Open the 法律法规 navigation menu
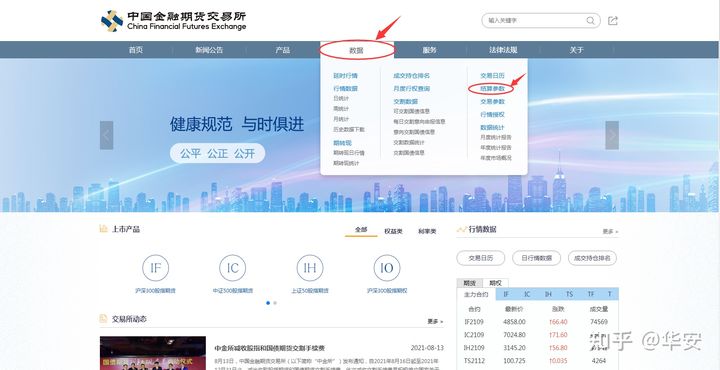720x370 pixels. (x=503, y=50)
